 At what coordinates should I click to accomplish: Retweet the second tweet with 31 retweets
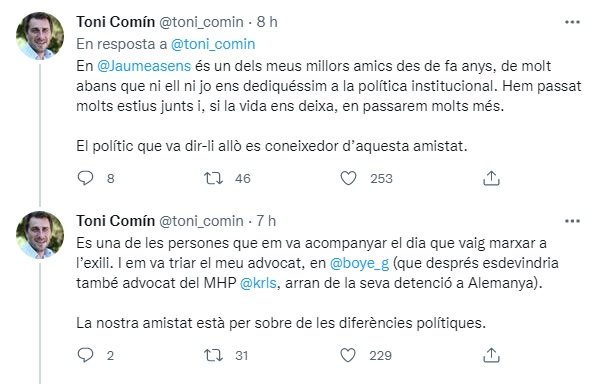213,355
